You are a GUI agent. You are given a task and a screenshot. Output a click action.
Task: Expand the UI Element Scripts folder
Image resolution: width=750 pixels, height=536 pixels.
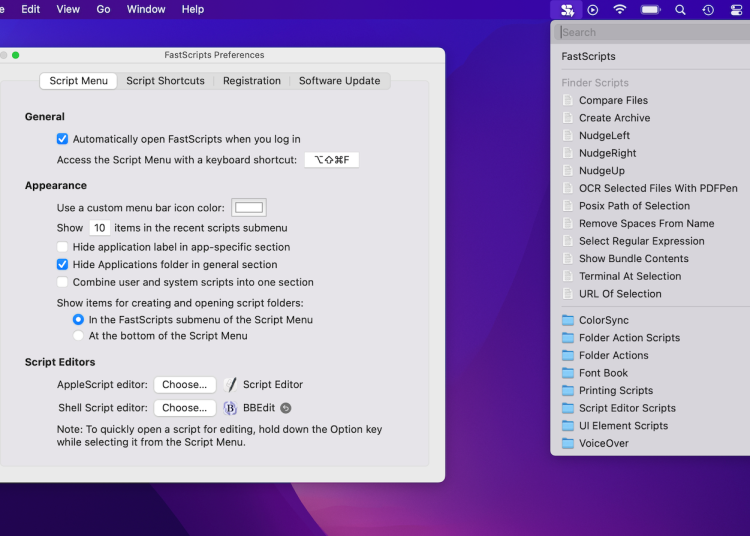coord(623,426)
